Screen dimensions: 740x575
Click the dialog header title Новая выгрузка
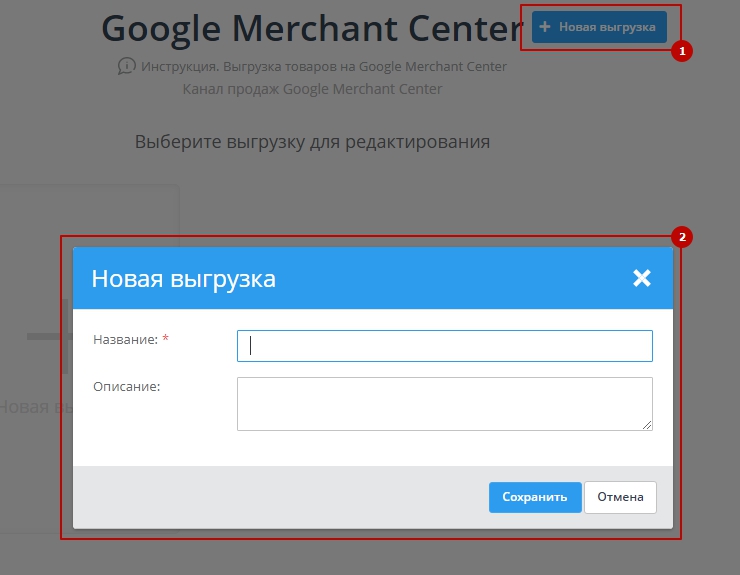point(183,279)
